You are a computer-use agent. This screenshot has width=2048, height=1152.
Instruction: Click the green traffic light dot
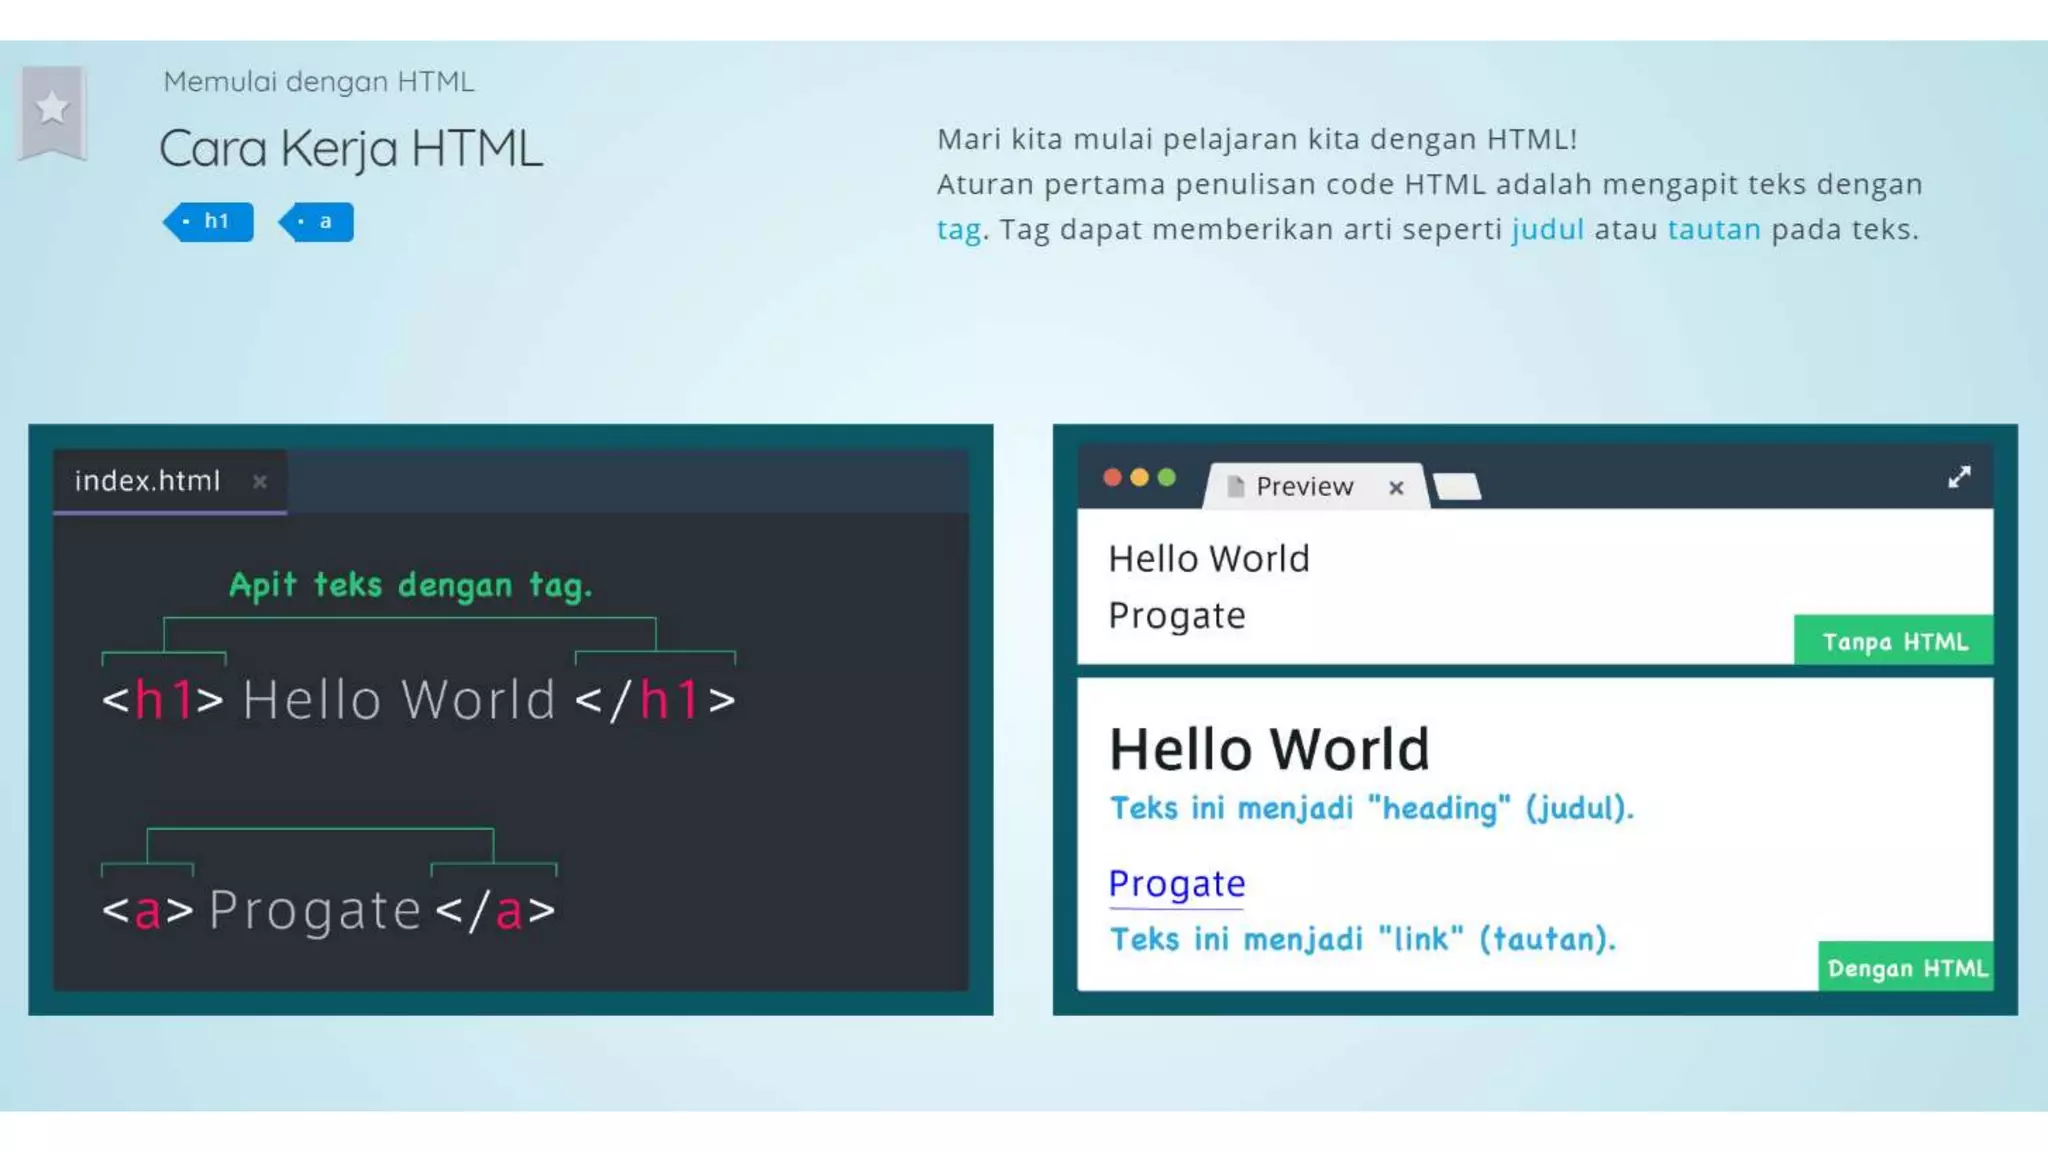pyautogui.click(x=1166, y=478)
